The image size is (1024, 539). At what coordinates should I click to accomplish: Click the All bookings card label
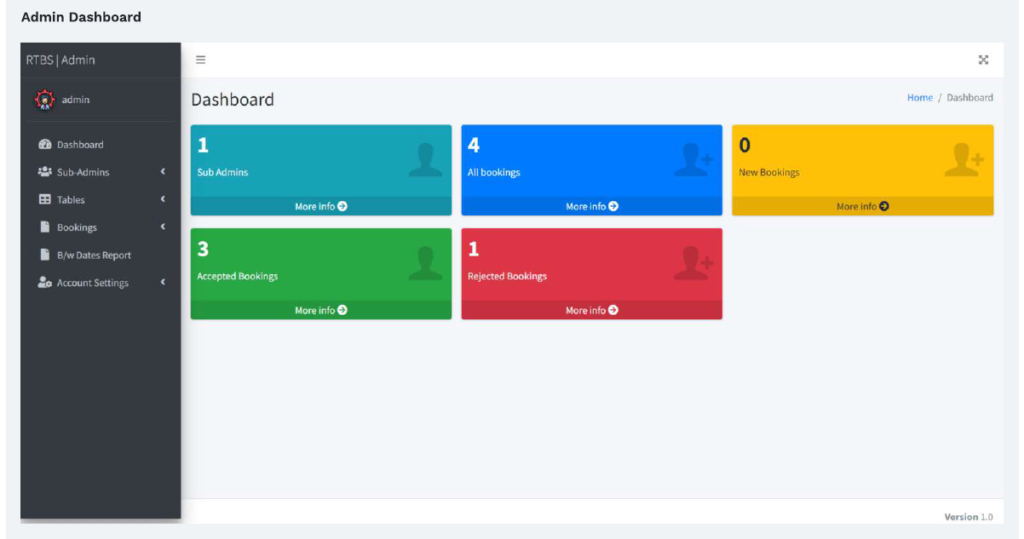[494, 172]
